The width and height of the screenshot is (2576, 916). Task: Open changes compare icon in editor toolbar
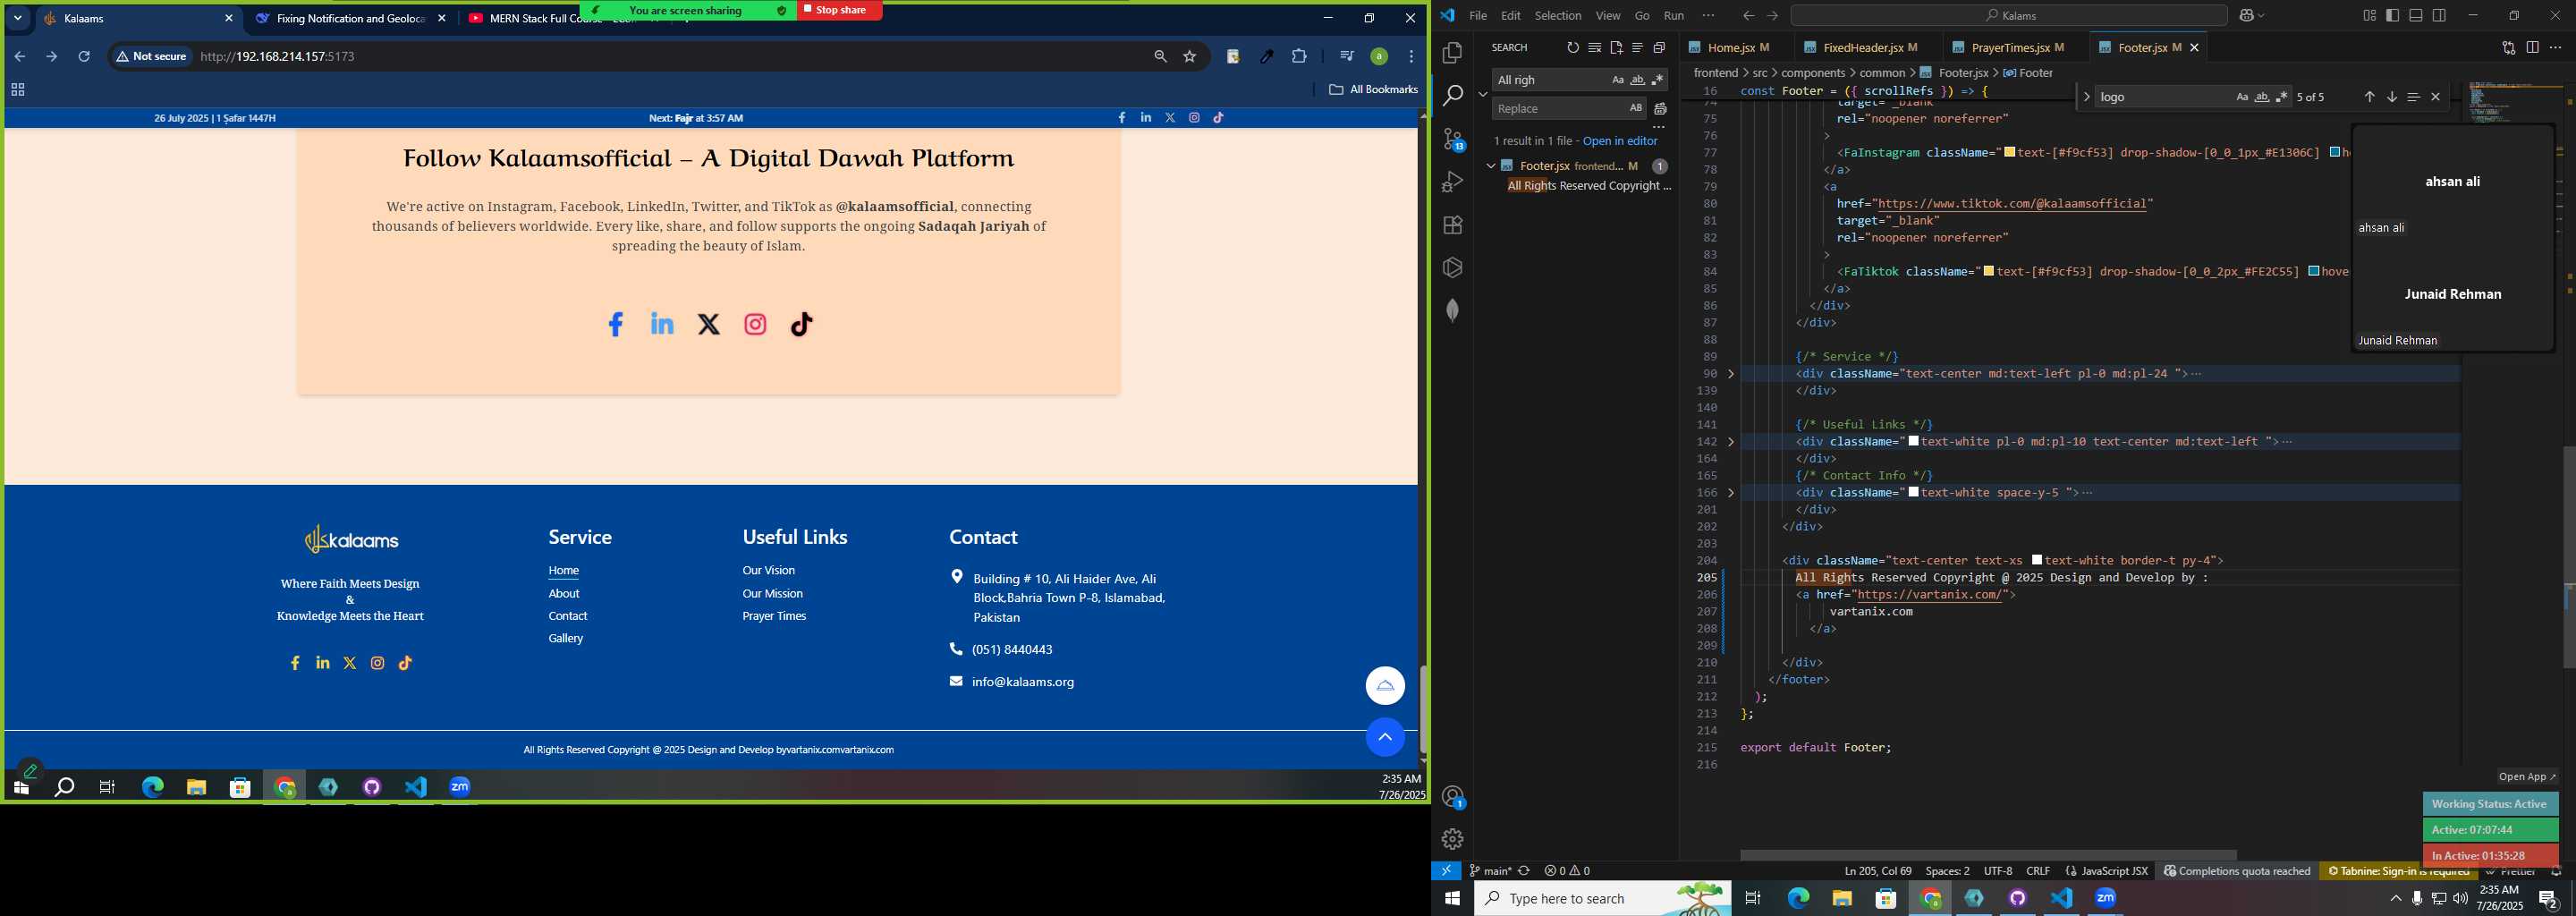2509,48
